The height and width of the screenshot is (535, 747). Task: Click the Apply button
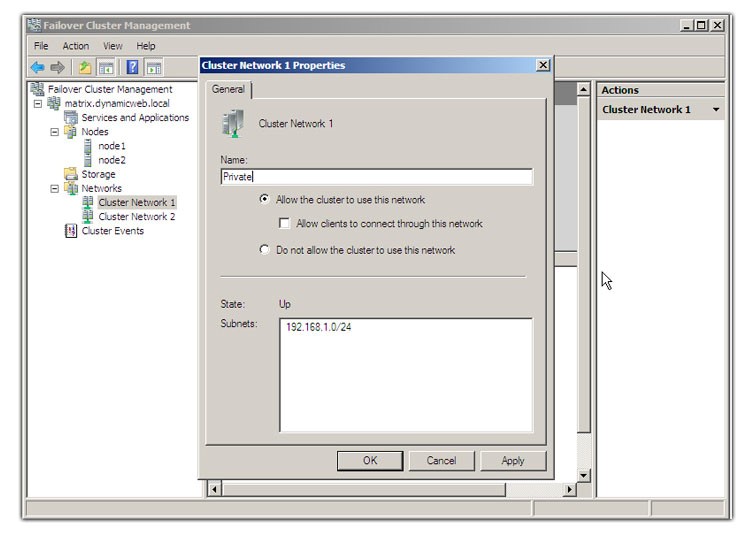tap(513, 461)
